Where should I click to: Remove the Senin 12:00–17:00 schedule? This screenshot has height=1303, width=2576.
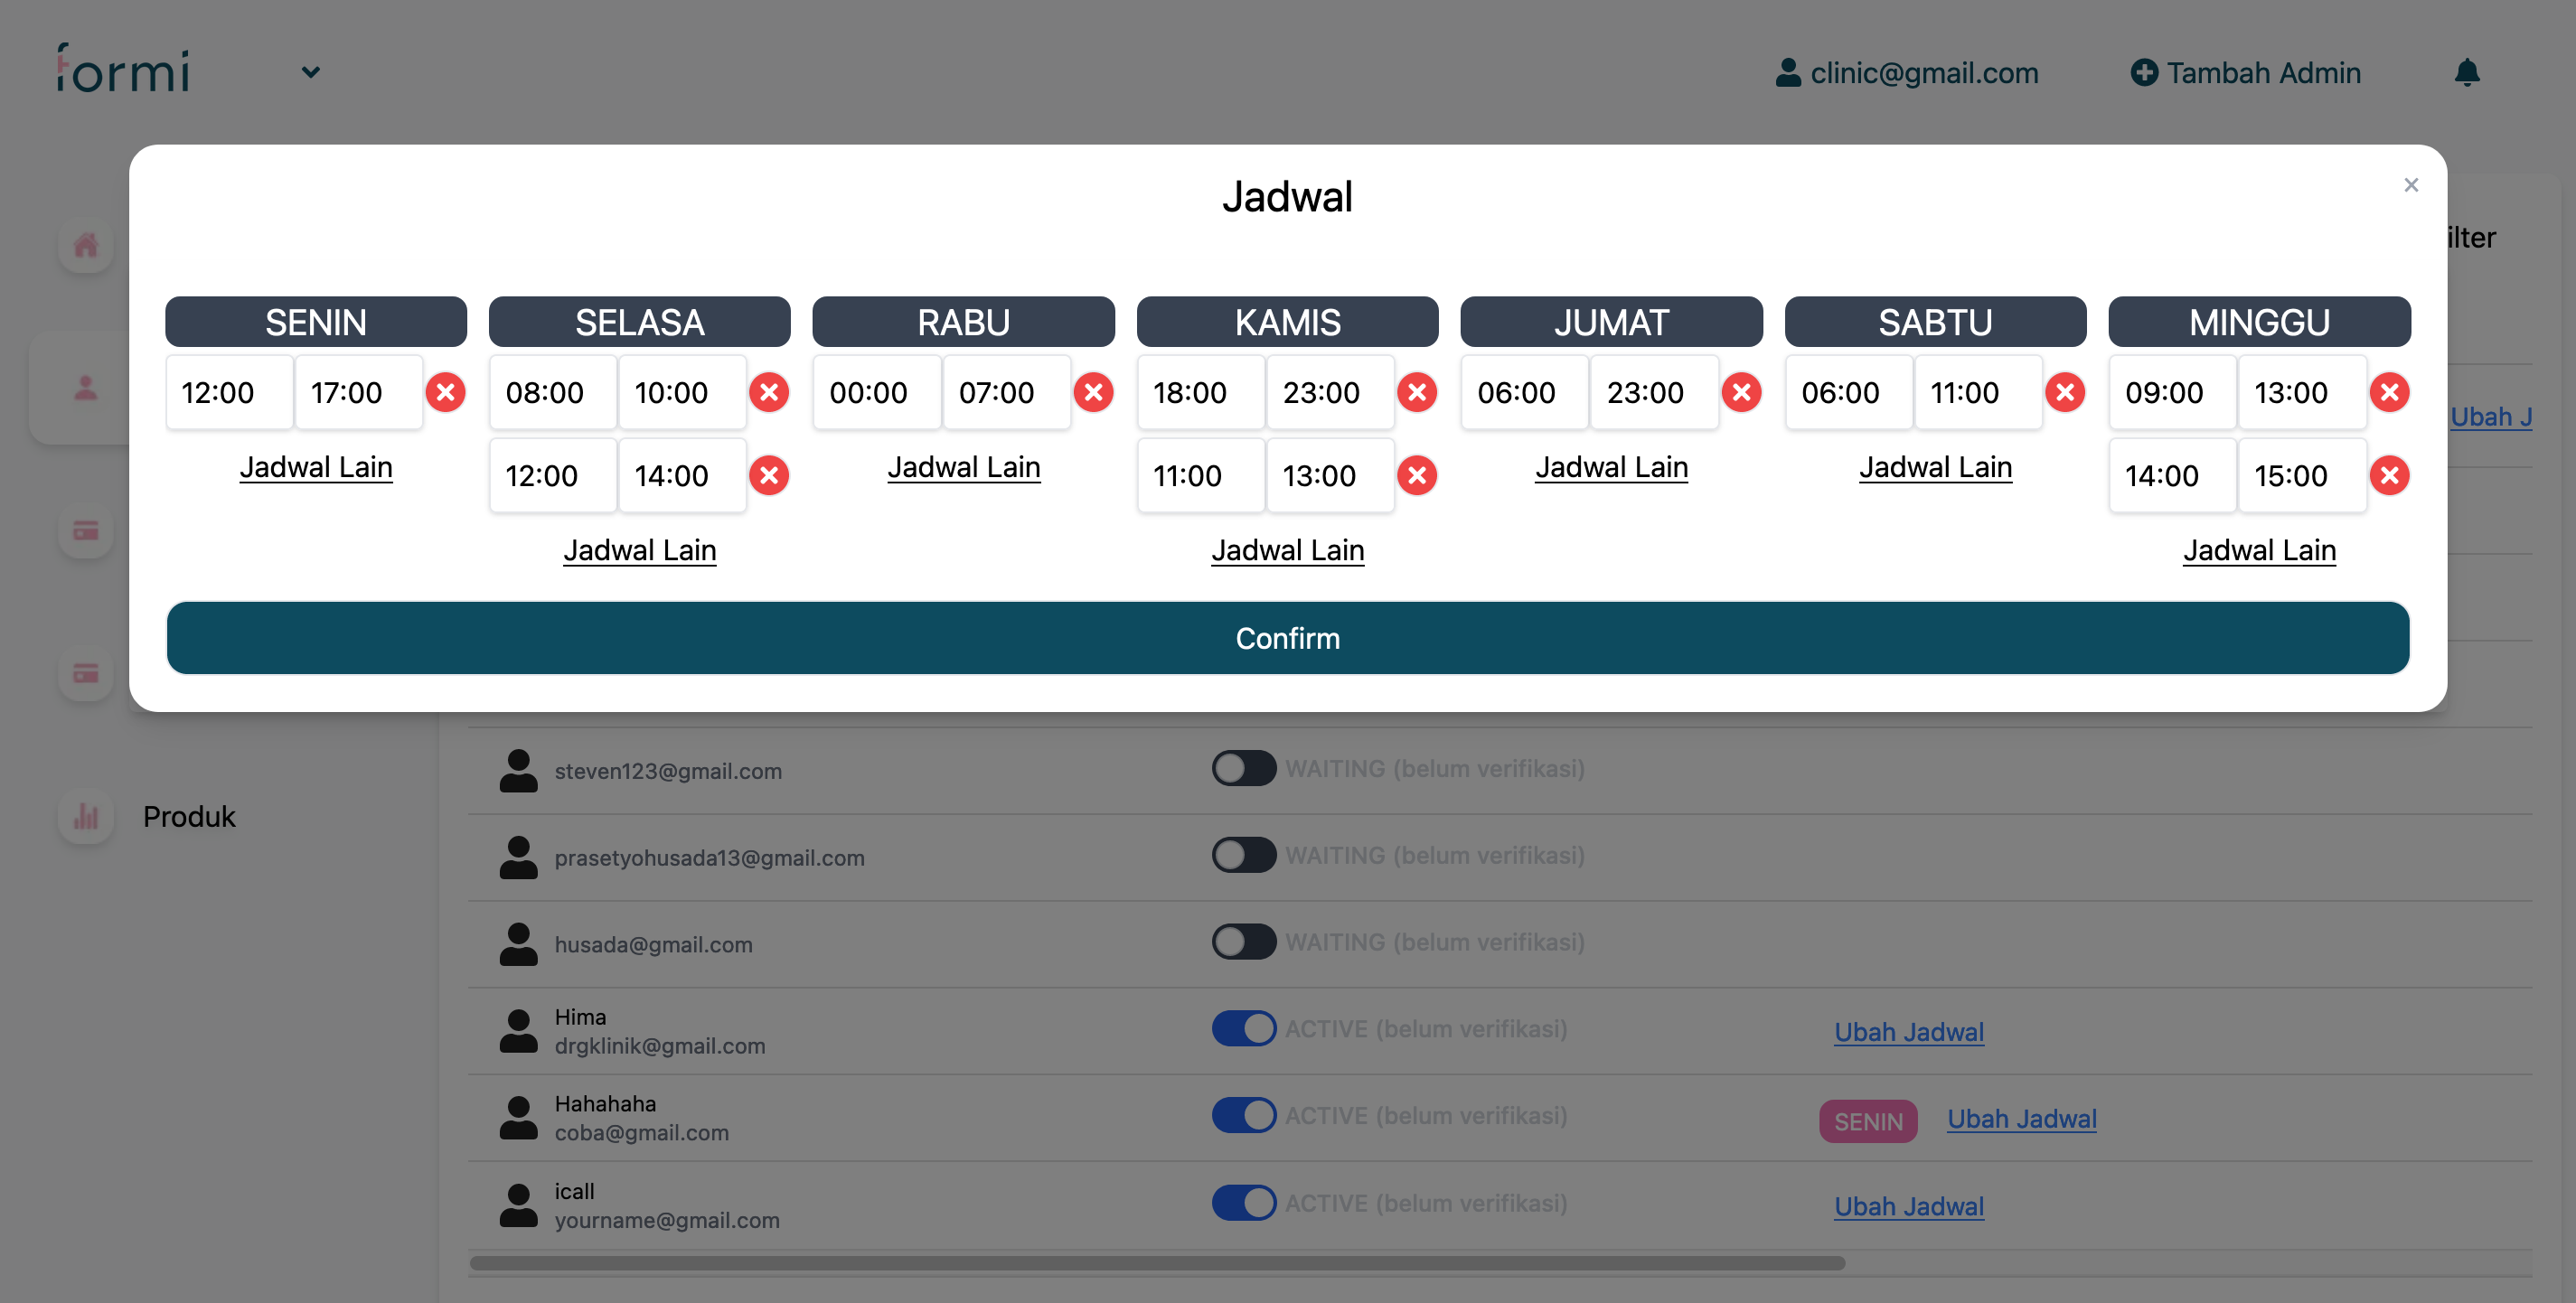click(x=445, y=392)
